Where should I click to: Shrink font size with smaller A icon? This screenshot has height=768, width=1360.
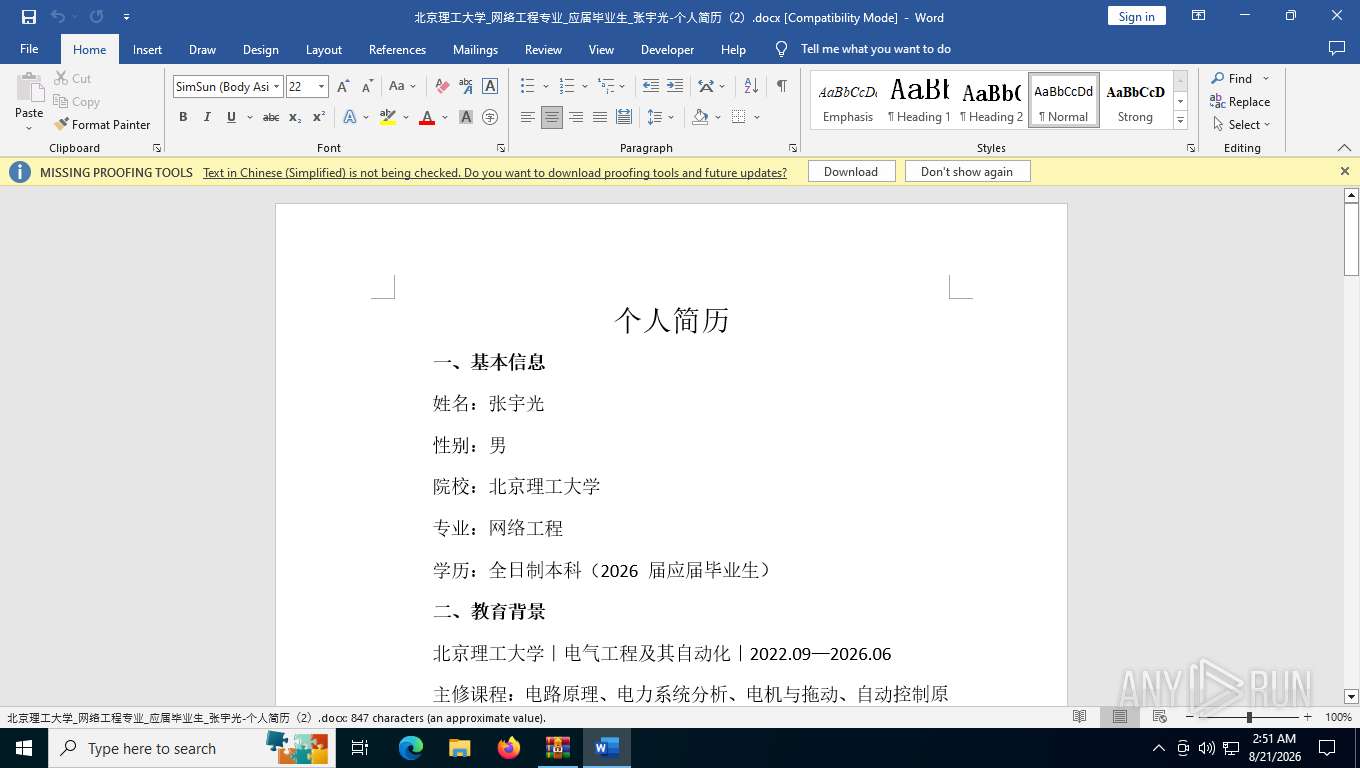[367, 87]
